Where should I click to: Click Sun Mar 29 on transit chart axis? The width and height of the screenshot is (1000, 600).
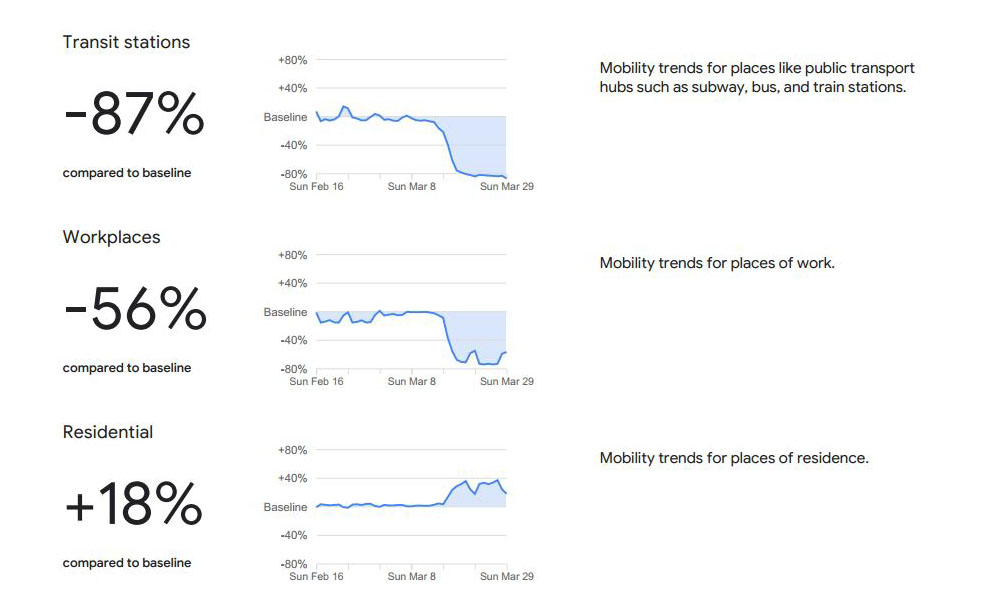(506, 186)
